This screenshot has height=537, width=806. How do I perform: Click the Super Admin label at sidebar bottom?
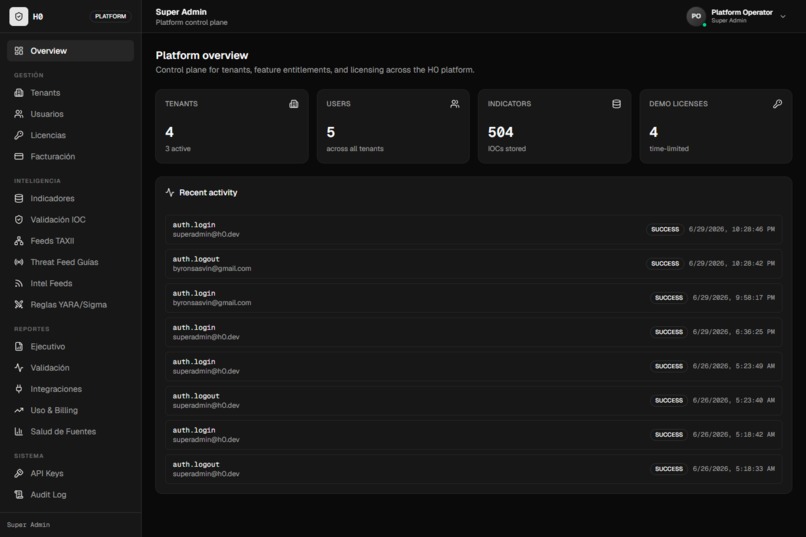pos(28,525)
